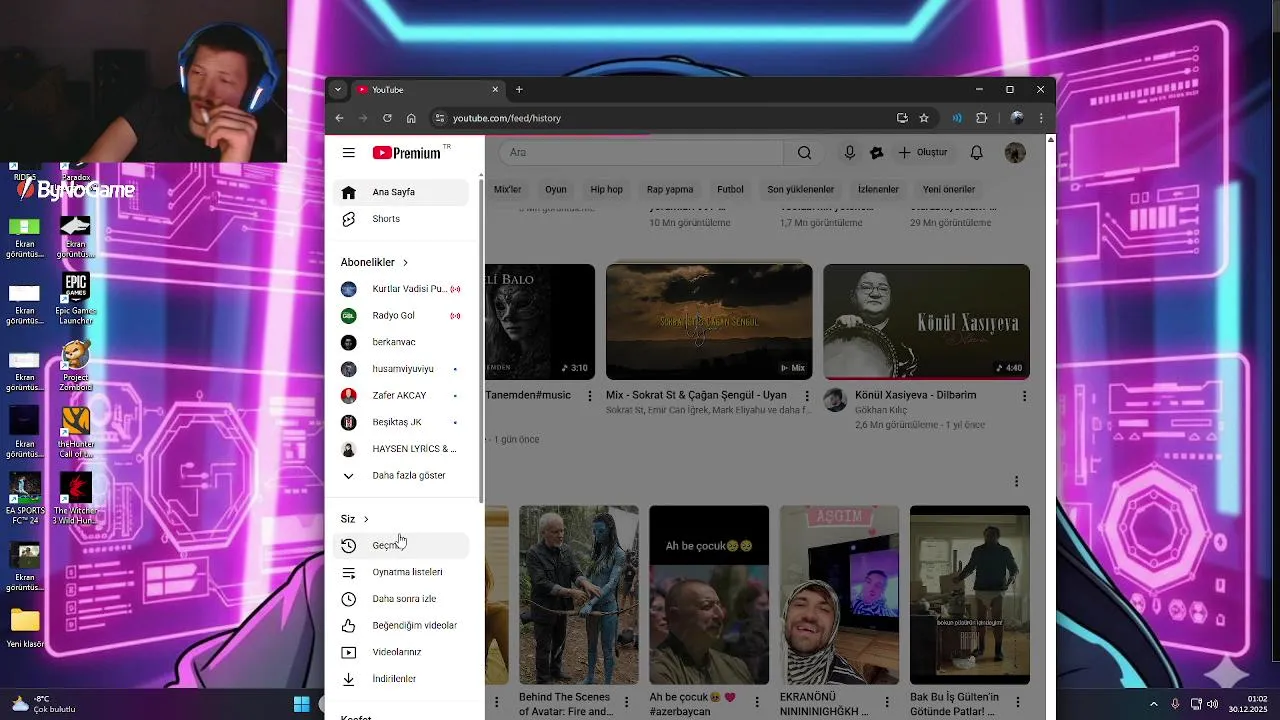Open theHunter Call of the Wild shortcut
1280x720 pixels.
click(x=76, y=432)
